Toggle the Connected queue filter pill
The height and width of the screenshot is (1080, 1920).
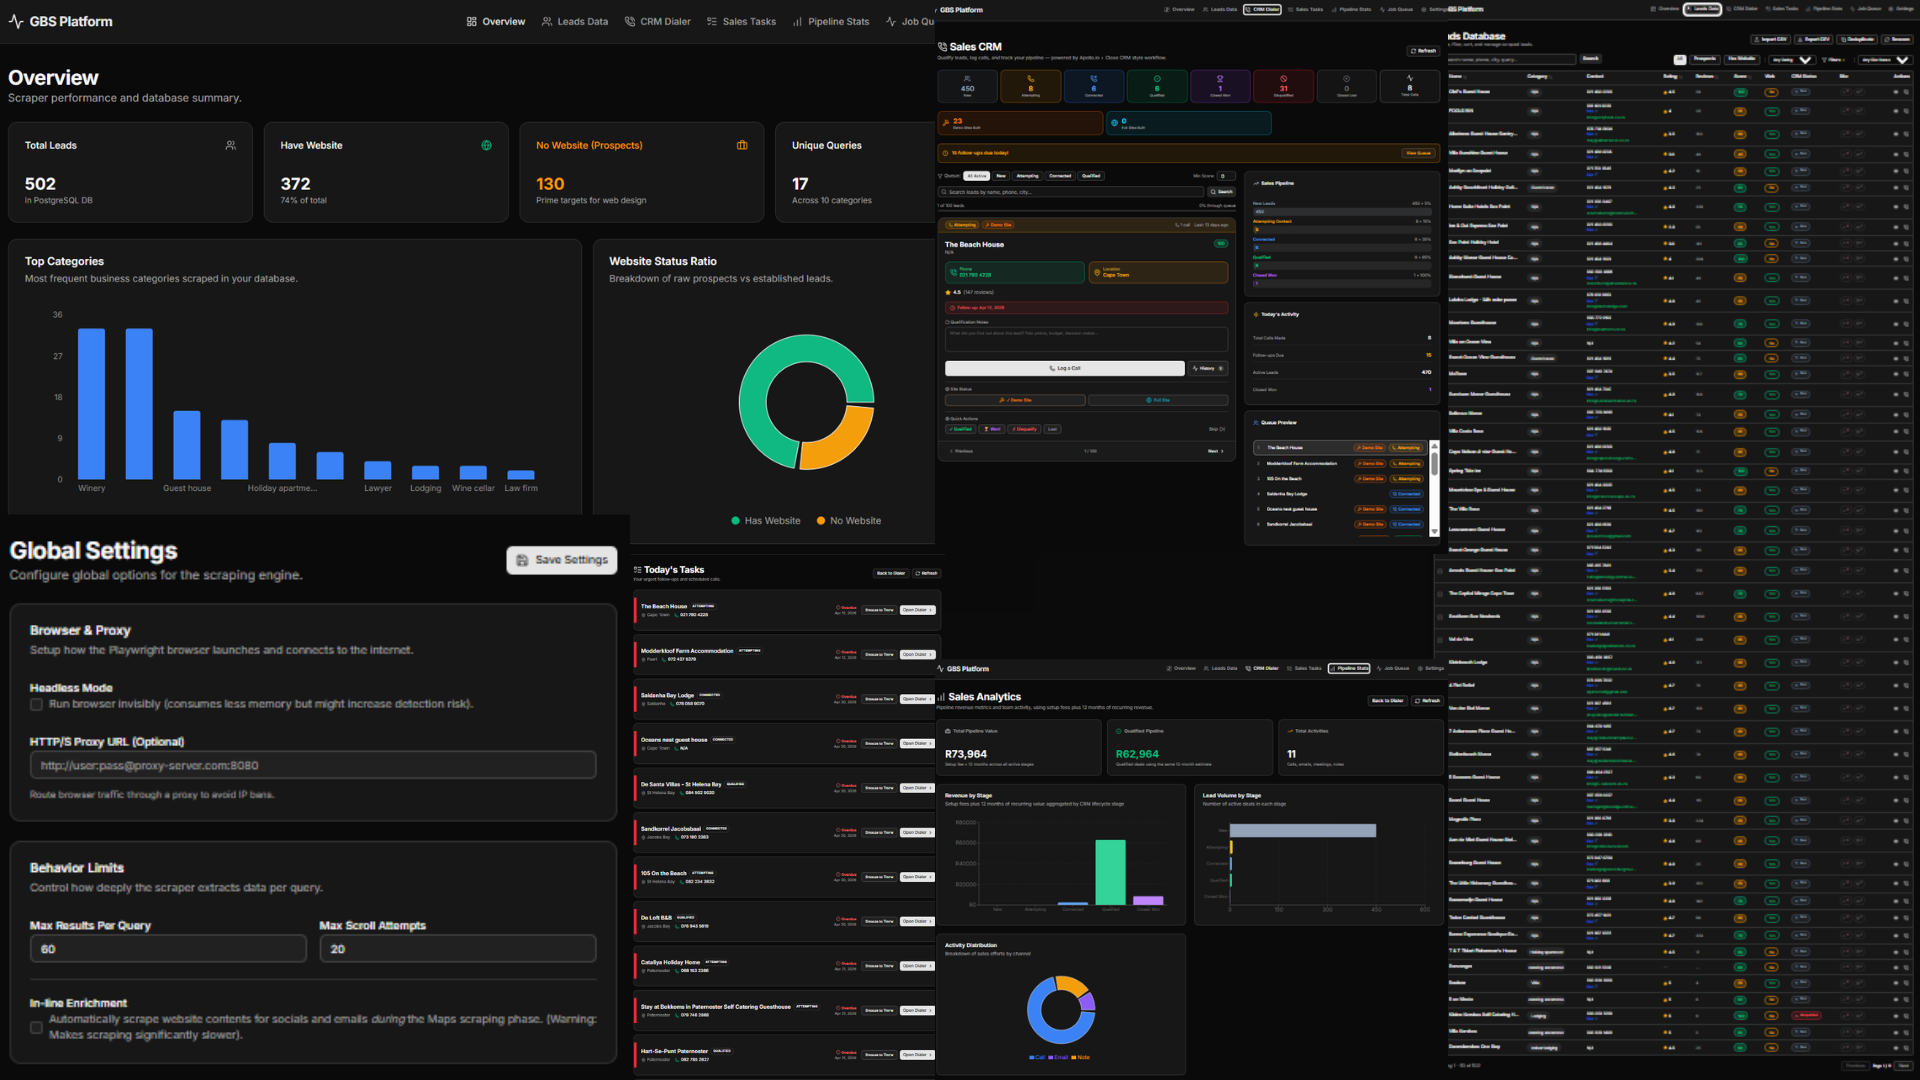pyautogui.click(x=1060, y=176)
